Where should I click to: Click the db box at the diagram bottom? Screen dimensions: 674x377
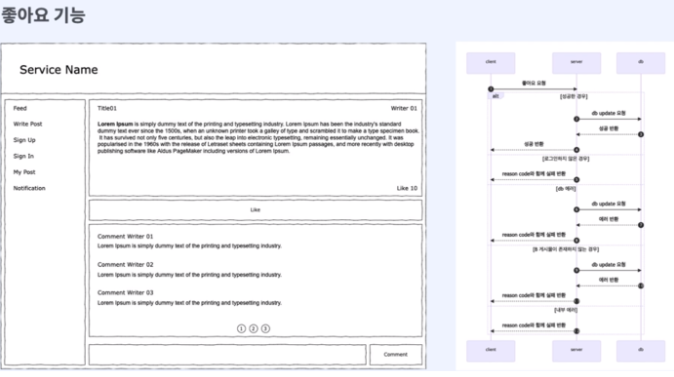(x=640, y=351)
